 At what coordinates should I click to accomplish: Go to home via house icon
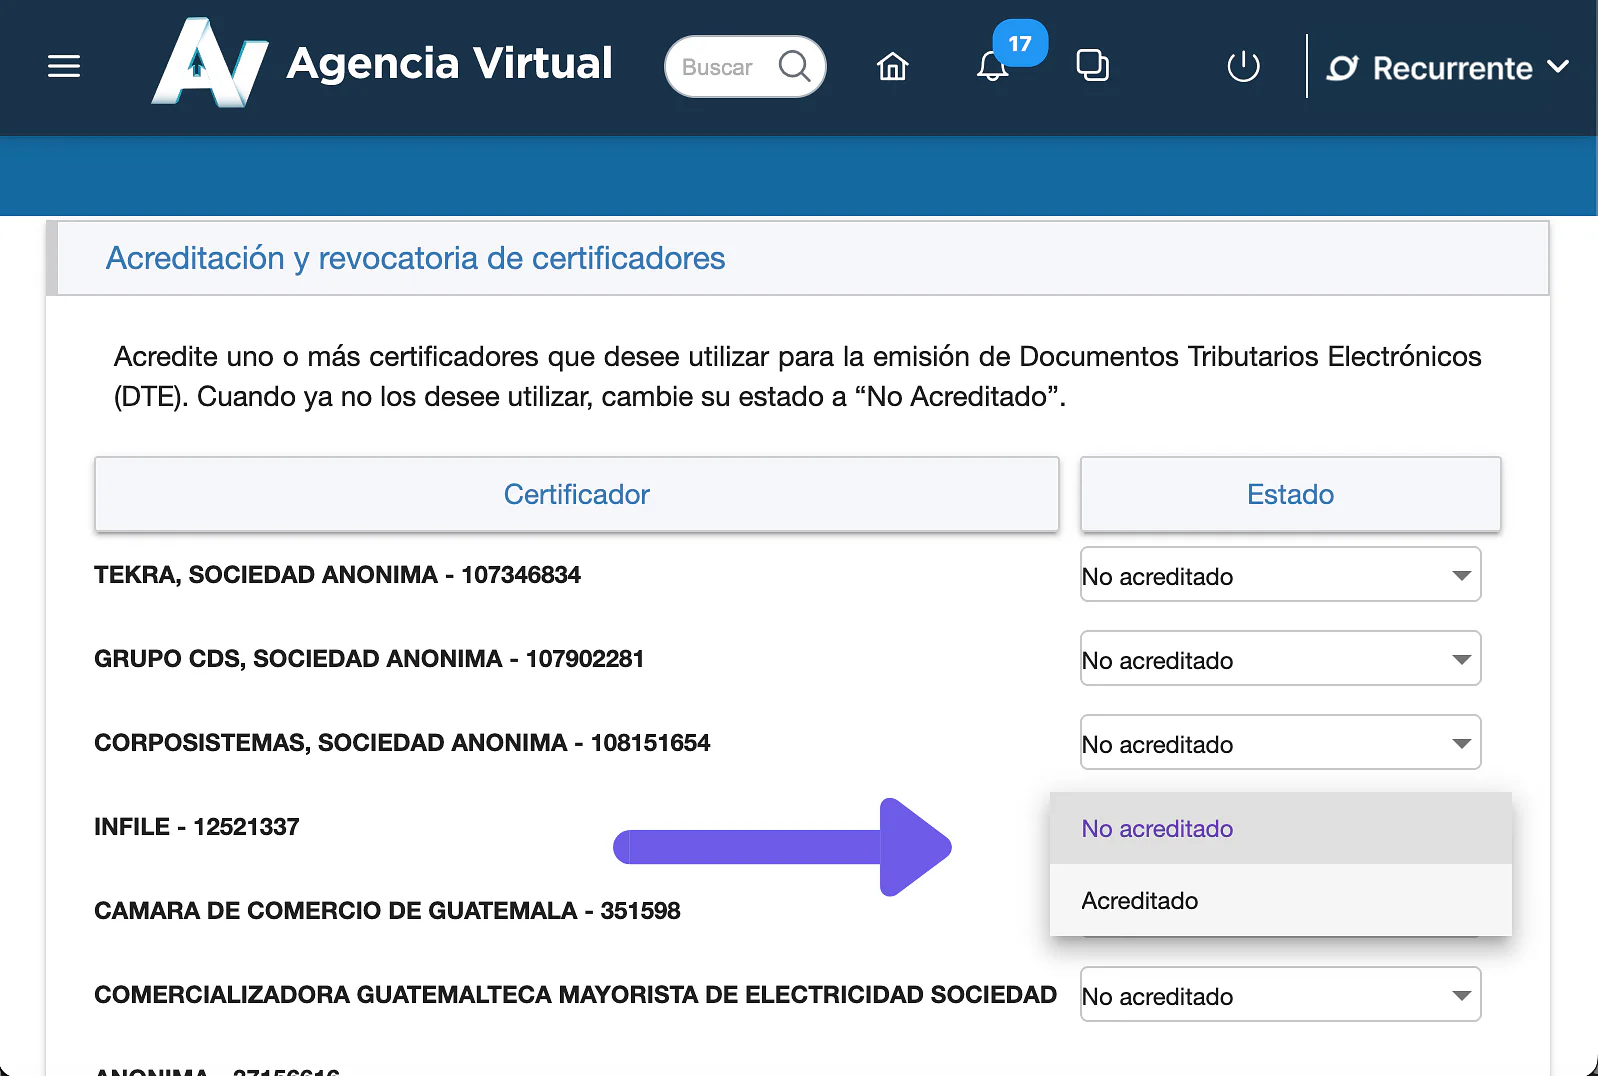[x=892, y=67]
